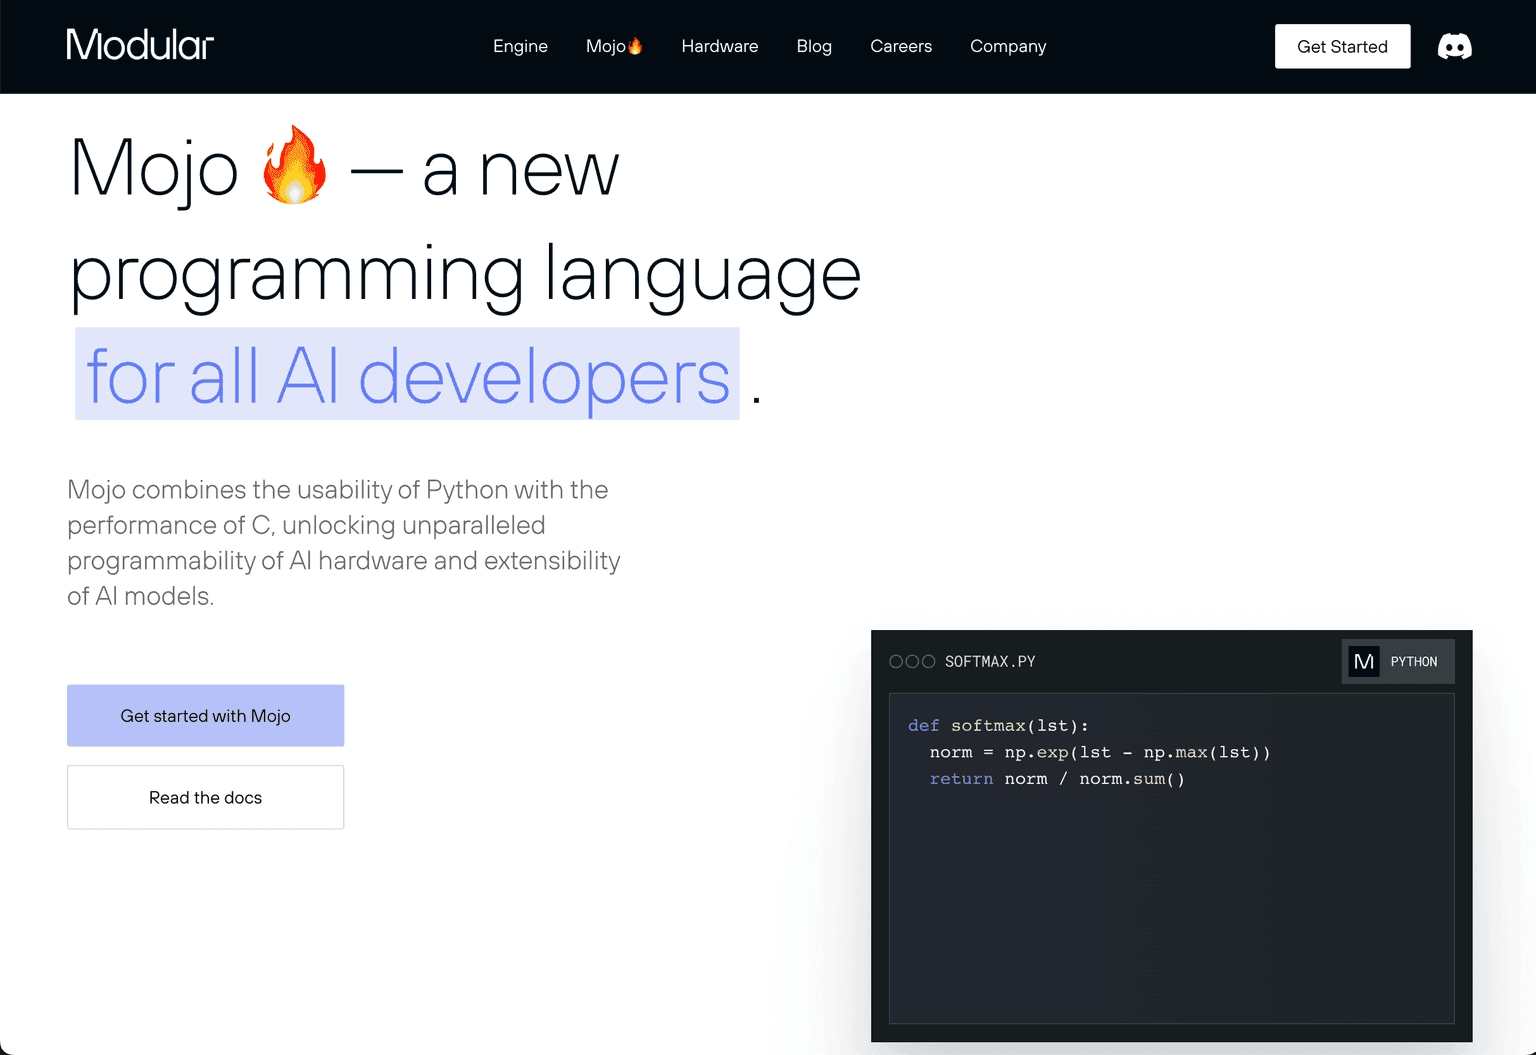Viewport: 1536px width, 1055px height.
Task: Click the SOFTMAX.PY file name
Action: click(990, 662)
